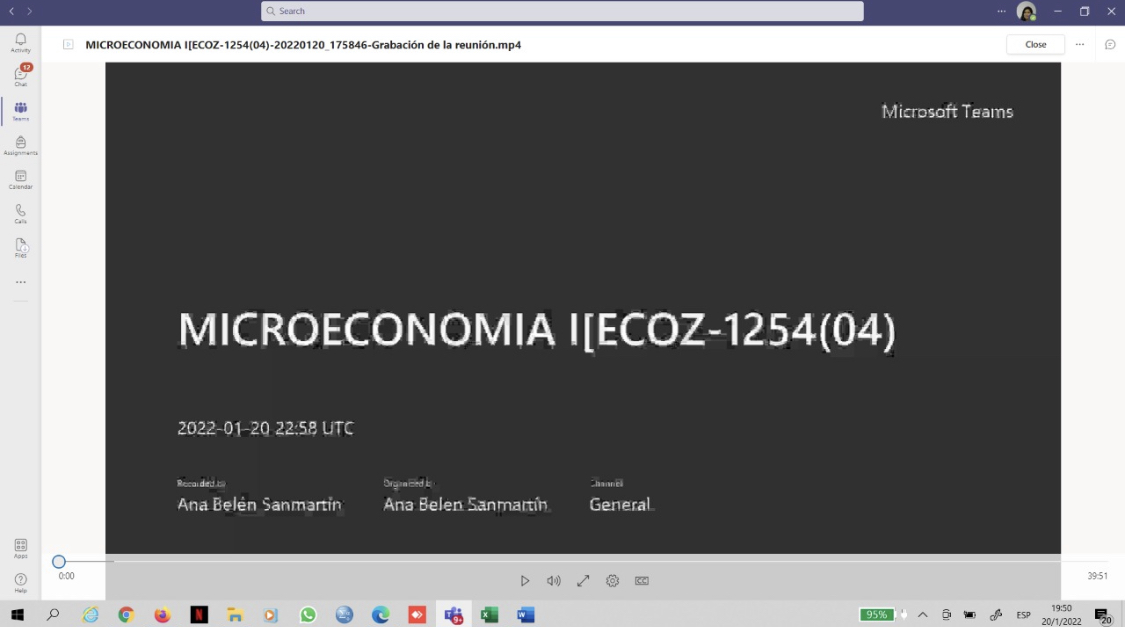The image size is (1125, 627).
Task: Go back using the navigation arrow
Action: coord(12,11)
